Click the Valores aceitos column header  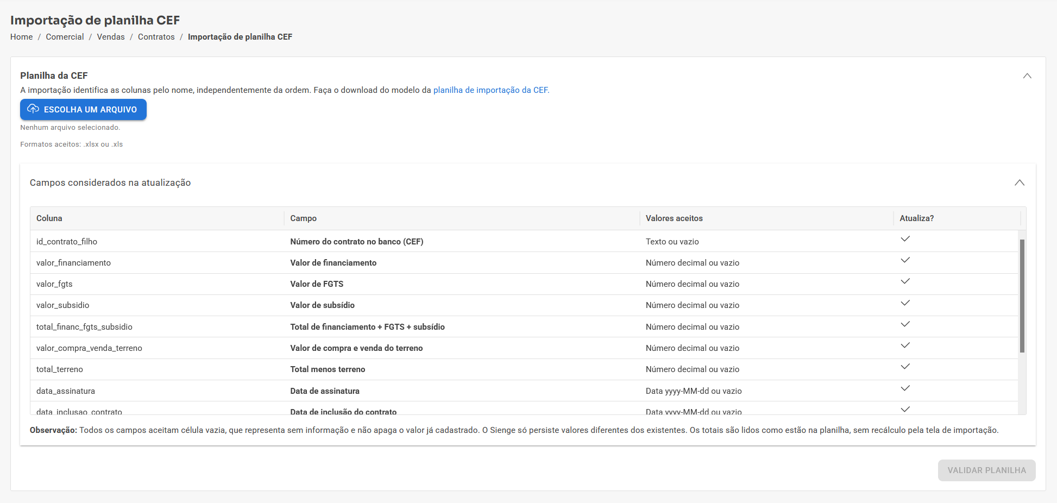766,218
